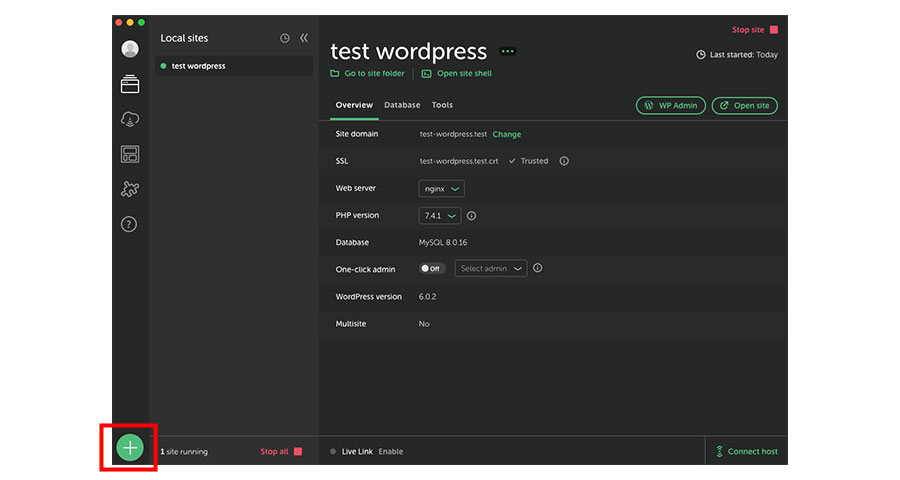Screen dimensions: 900x480
Task: Open the user avatar account icon
Action: [x=130, y=49]
